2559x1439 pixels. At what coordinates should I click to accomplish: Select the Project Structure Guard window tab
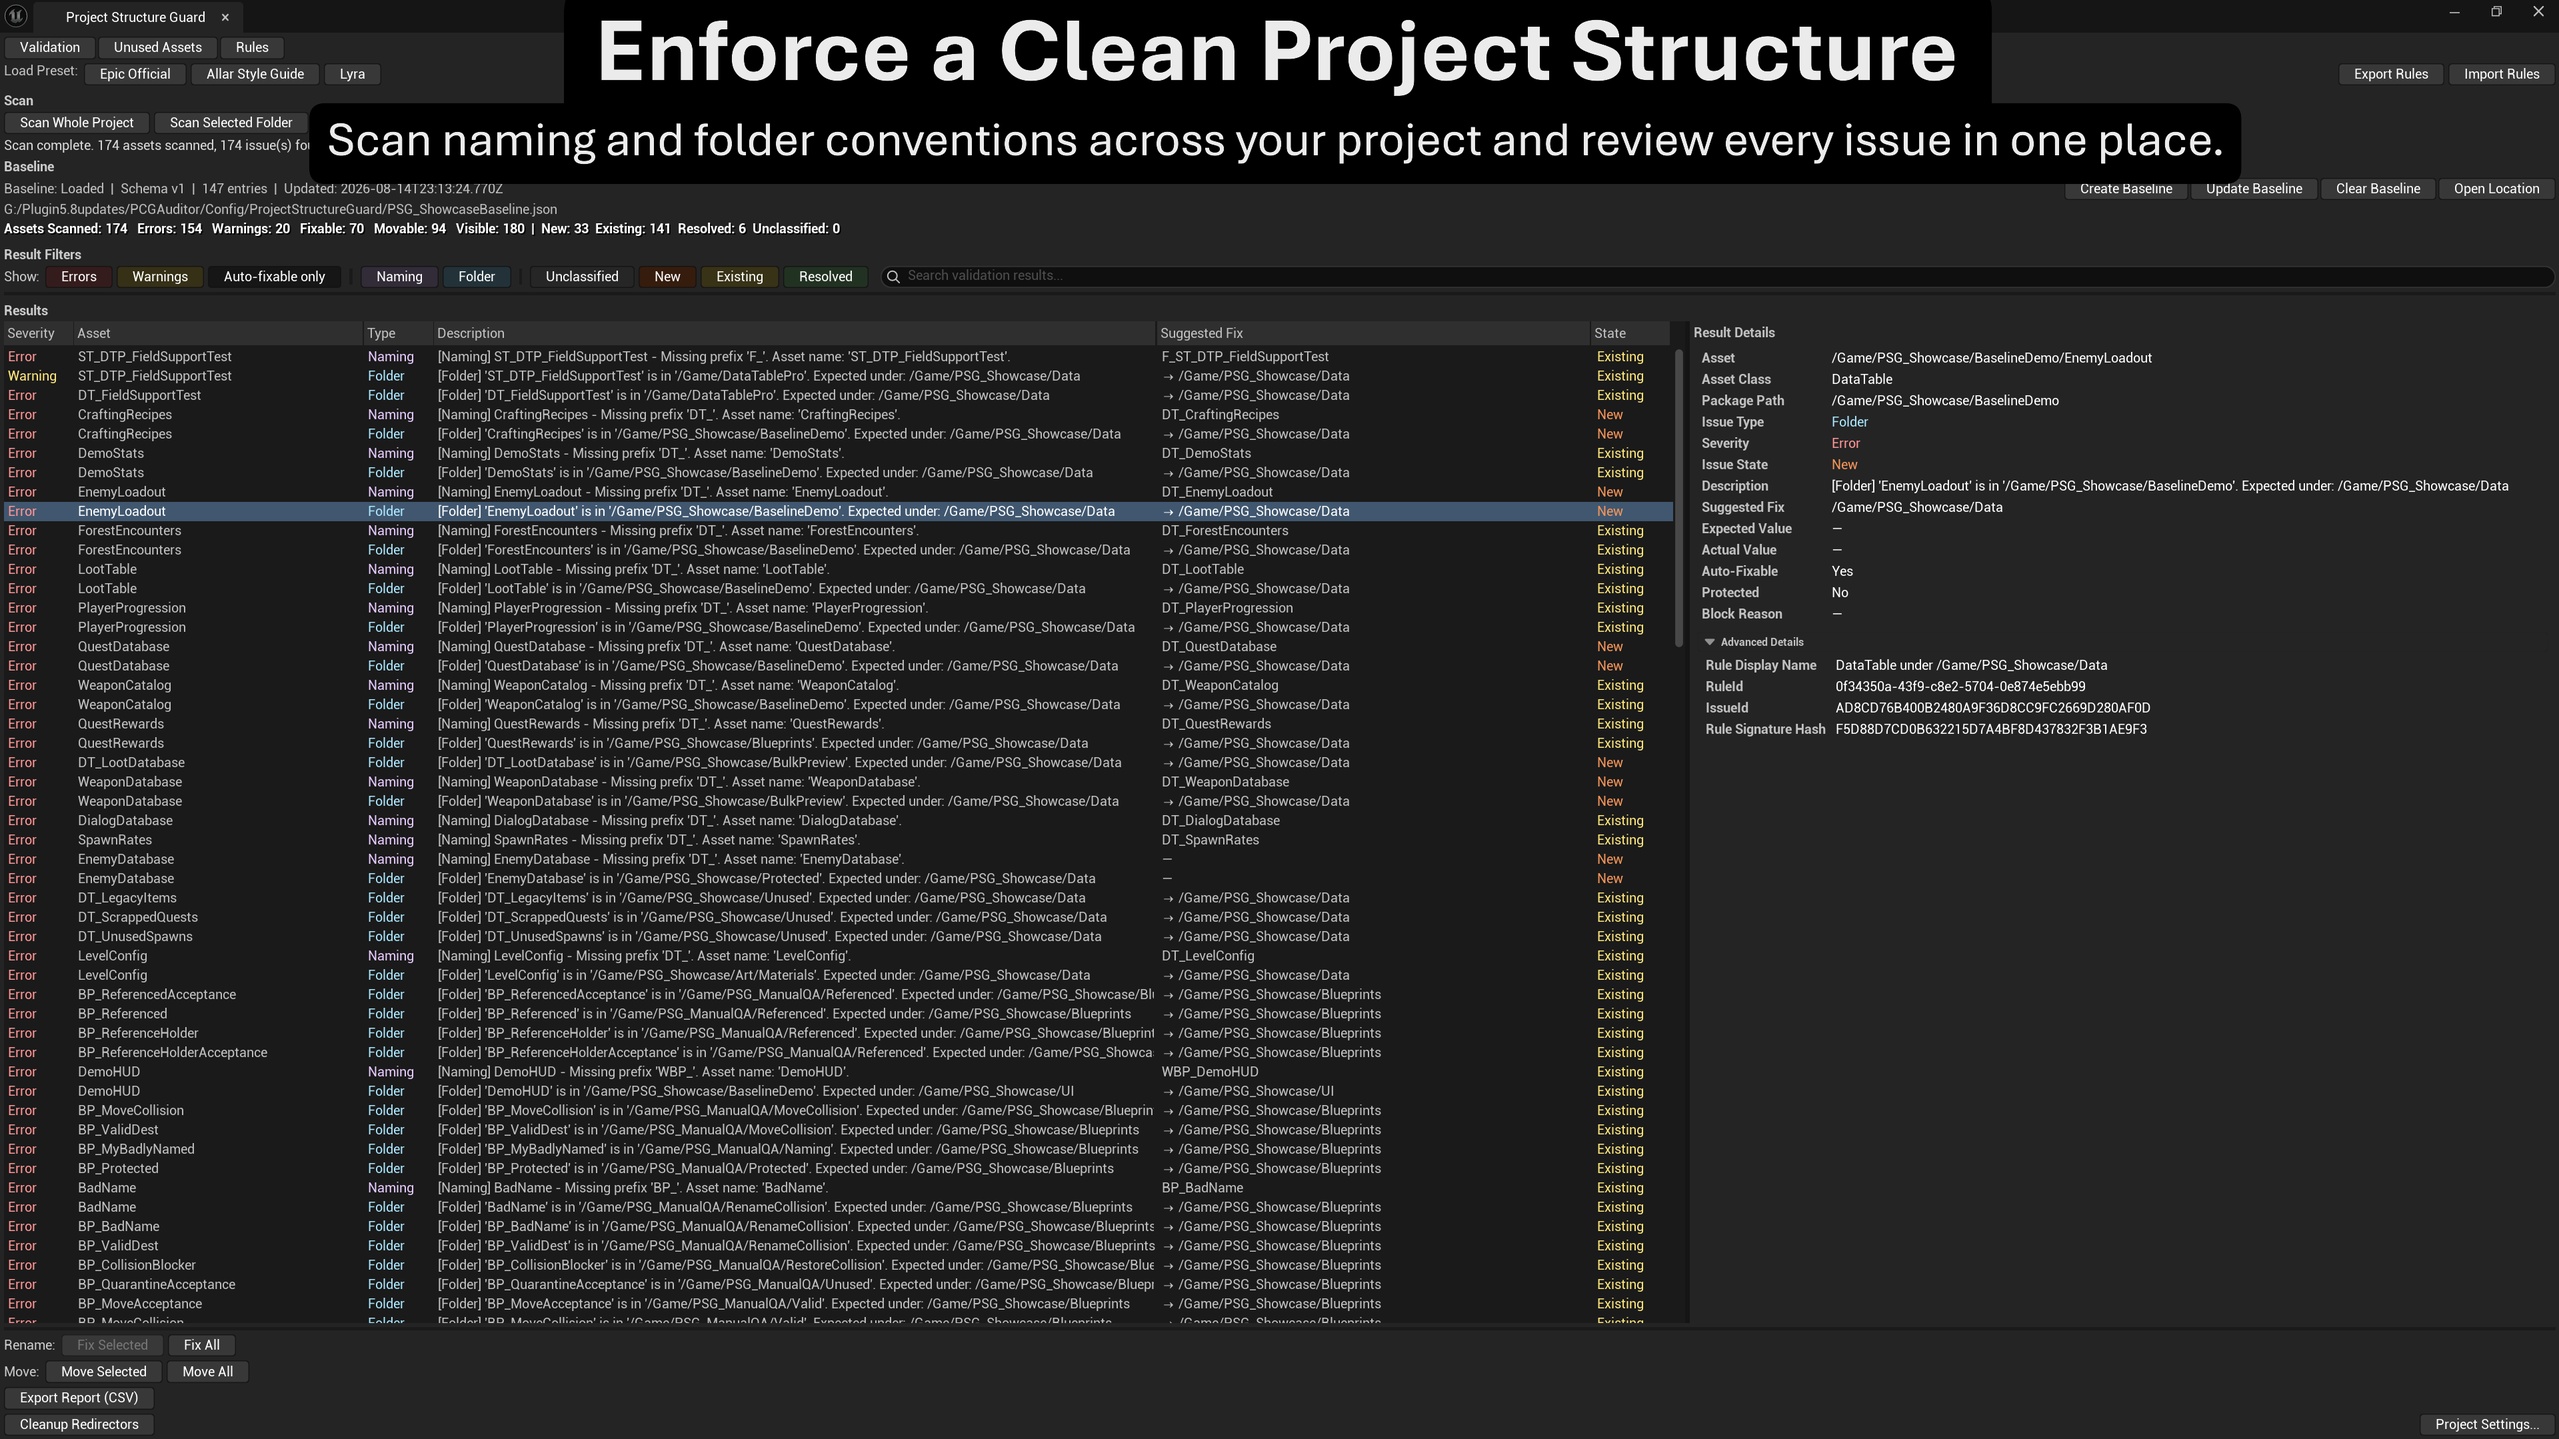coord(135,17)
